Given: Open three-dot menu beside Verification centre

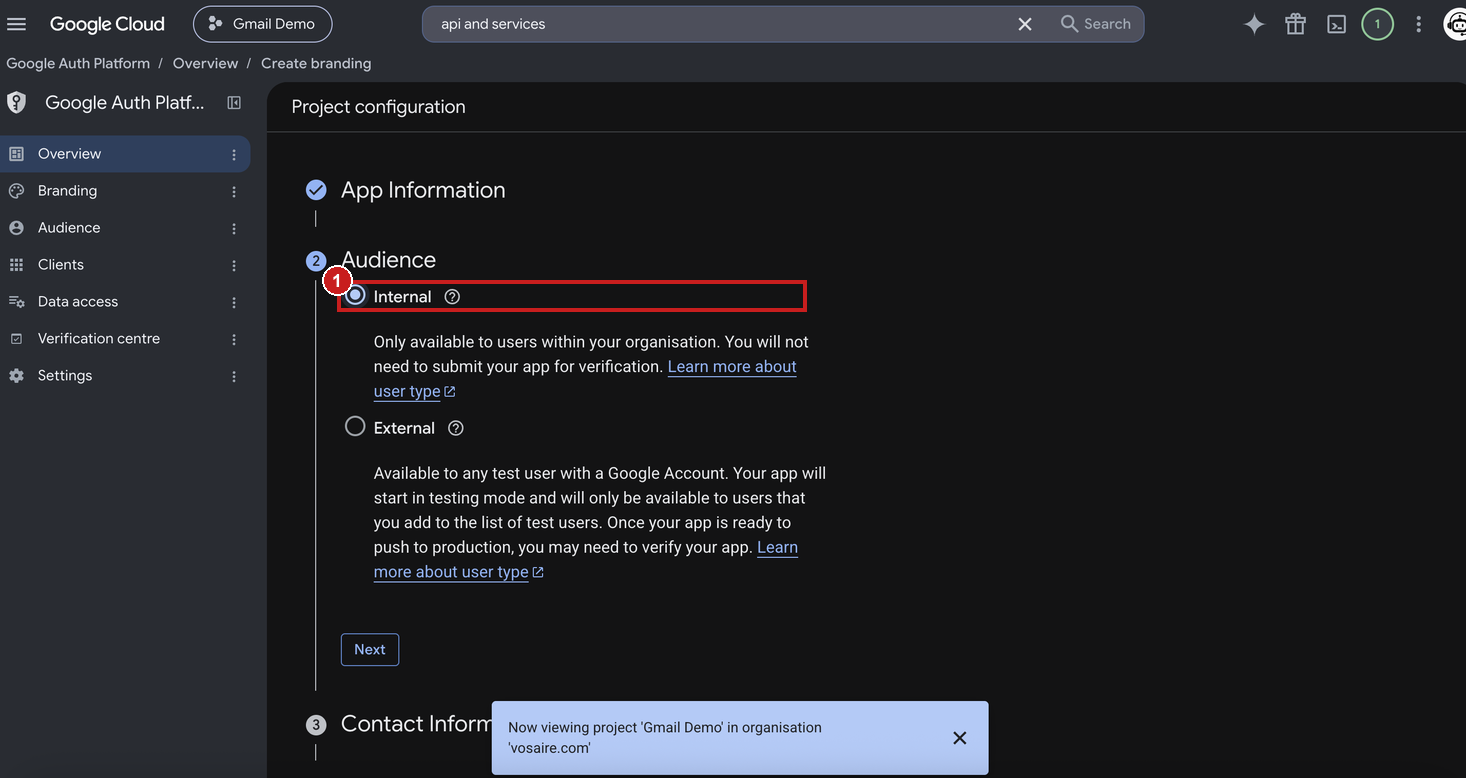Looking at the screenshot, I should (234, 340).
